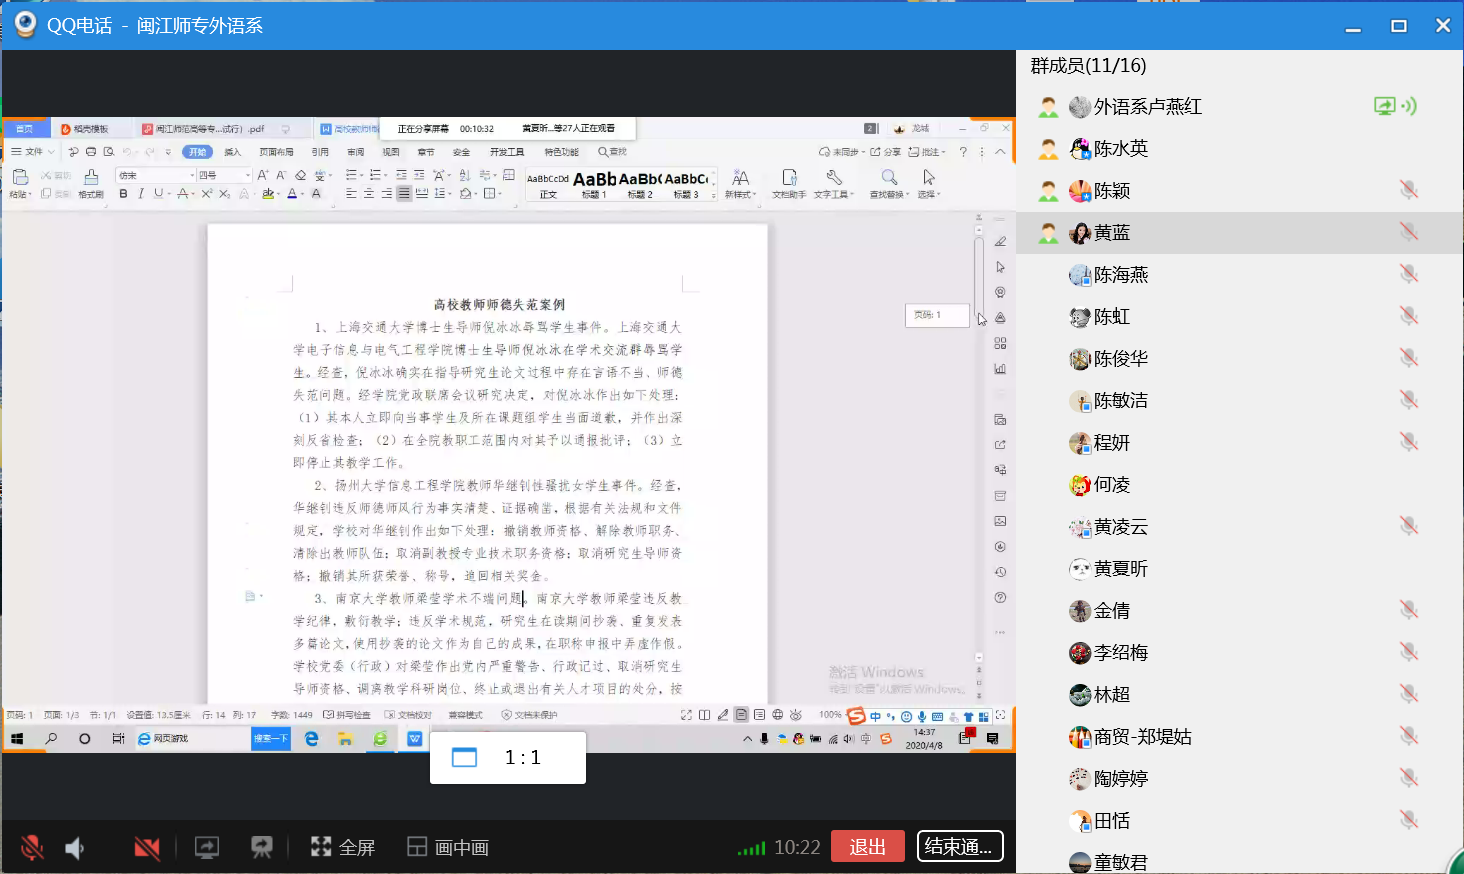Click the presentation whiteboard icon in call bar
1464x874 pixels.
point(262,848)
